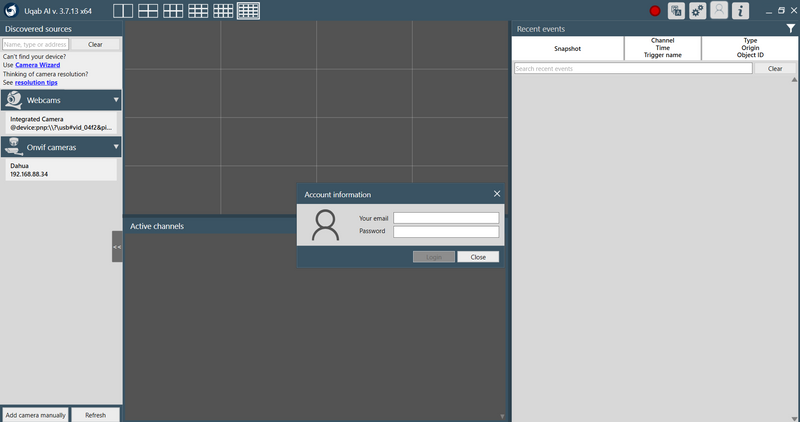Open the language translation icon

point(677,11)
